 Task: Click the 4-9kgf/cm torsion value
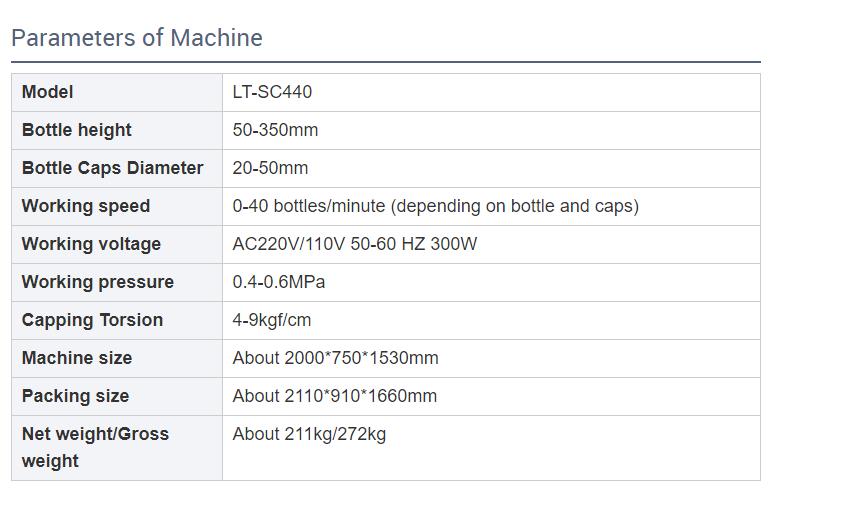click(x=272, y=320)
